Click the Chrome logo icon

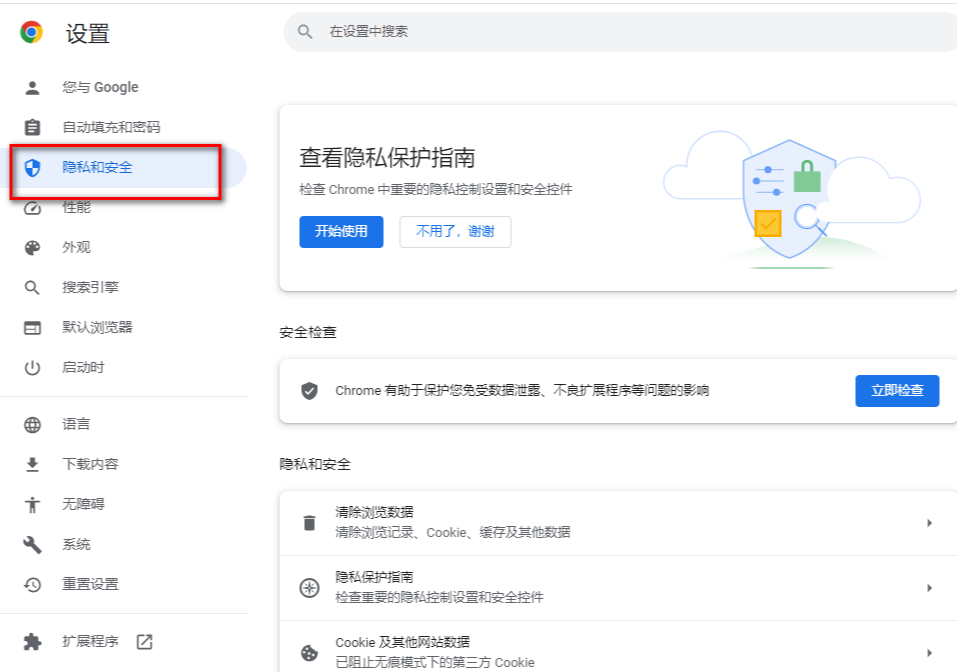coord(31,32)
